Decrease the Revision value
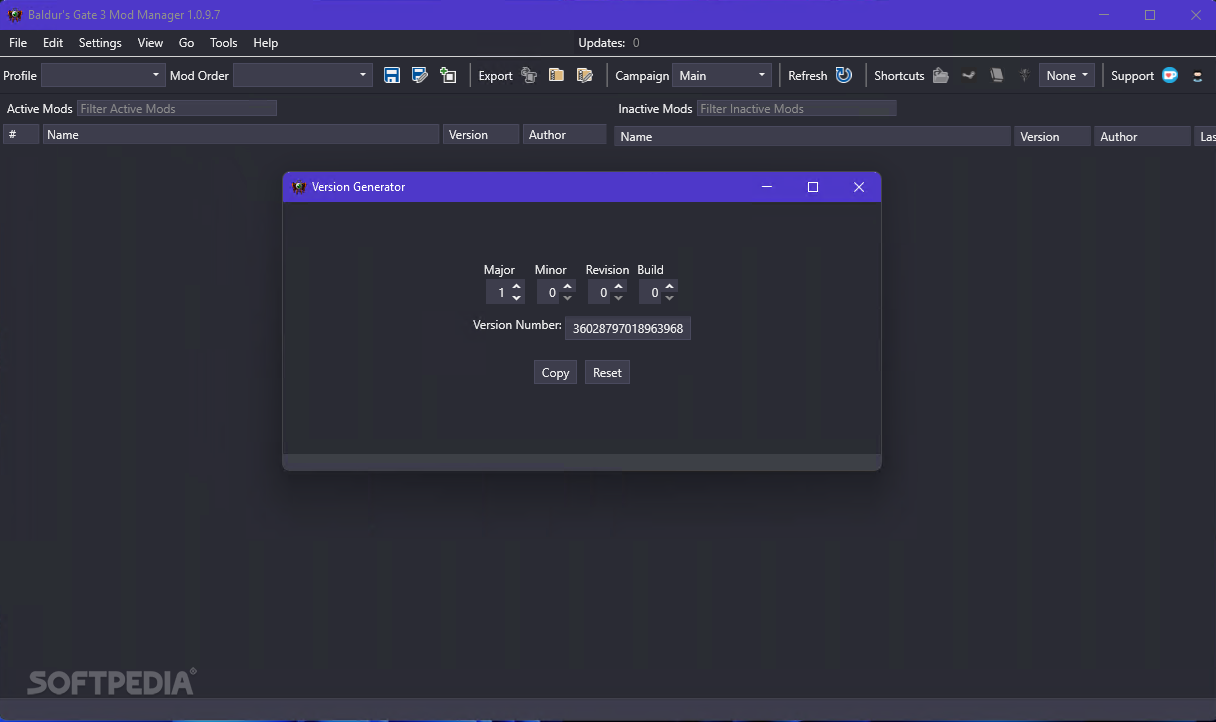This screenshot has width=1216, height=722. [x=619, y=298]
